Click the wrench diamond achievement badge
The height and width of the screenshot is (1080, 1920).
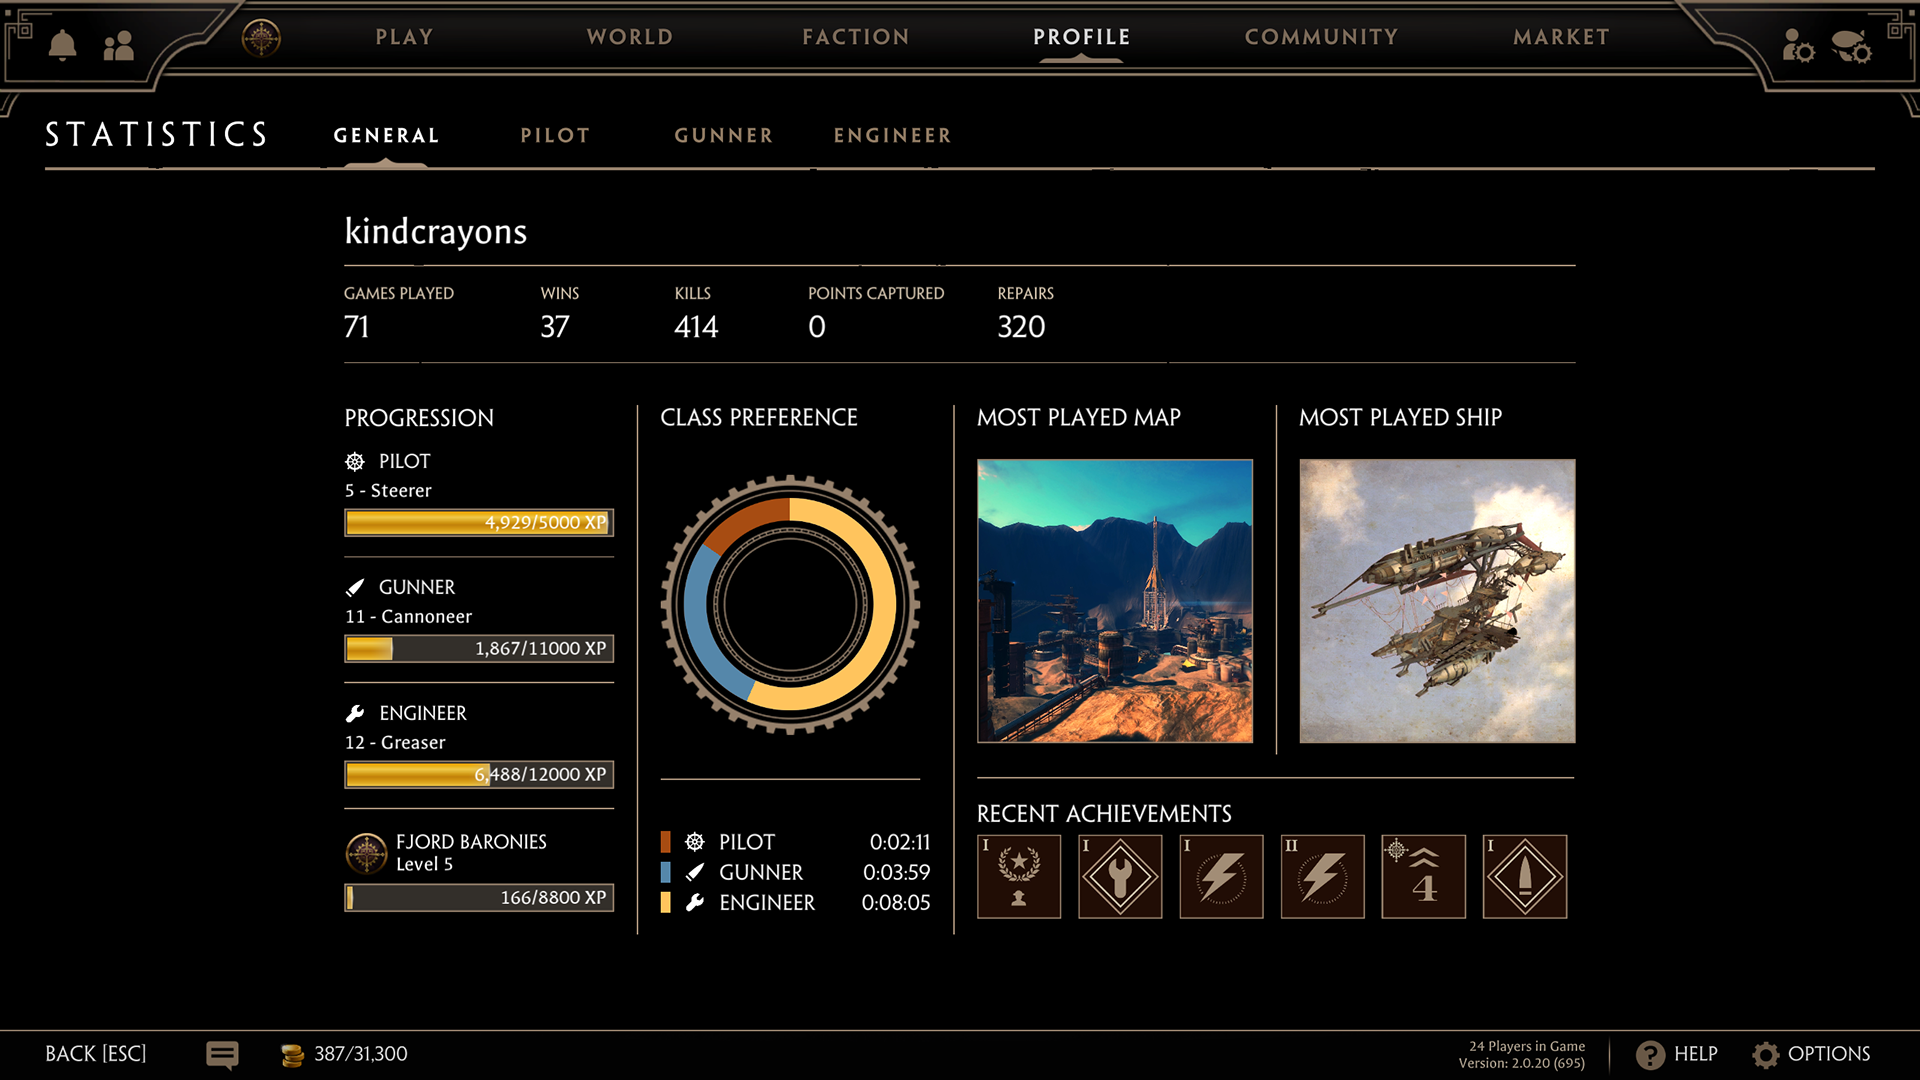click(x=1120, y=876)
